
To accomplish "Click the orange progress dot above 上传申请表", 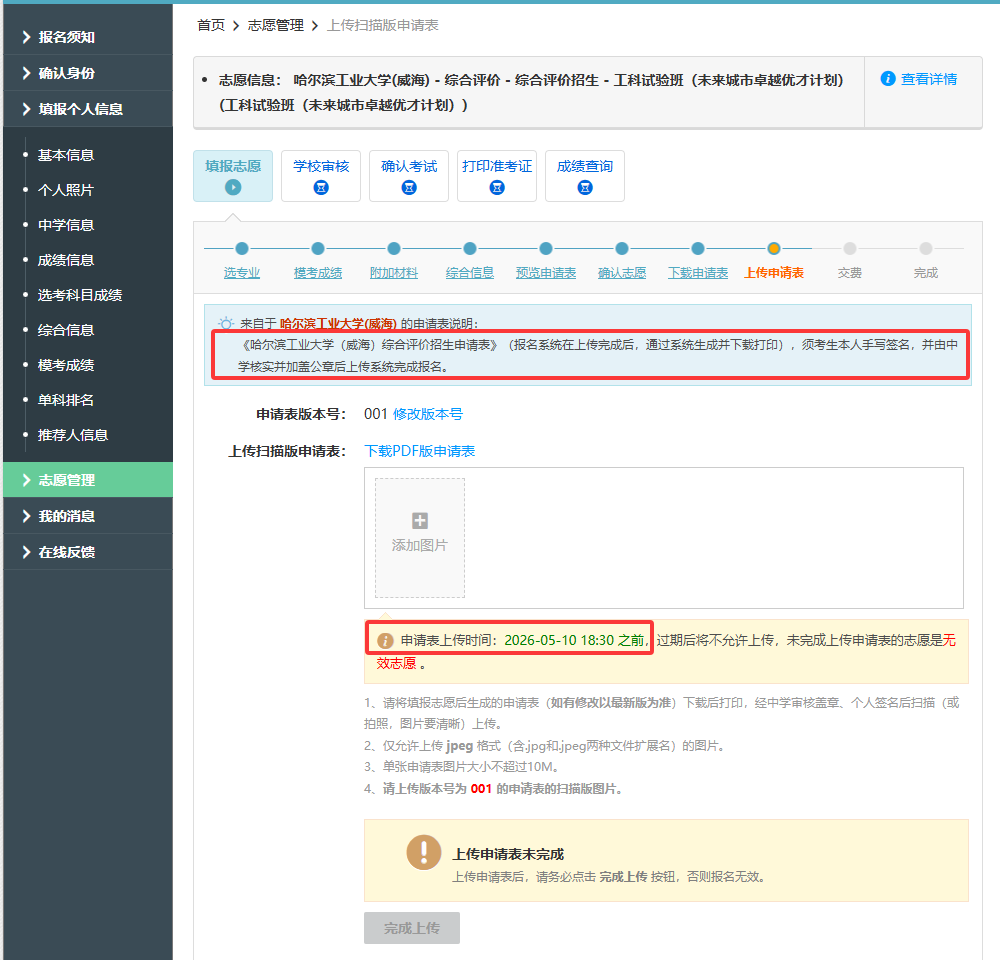I will click(x=774, y=249).
